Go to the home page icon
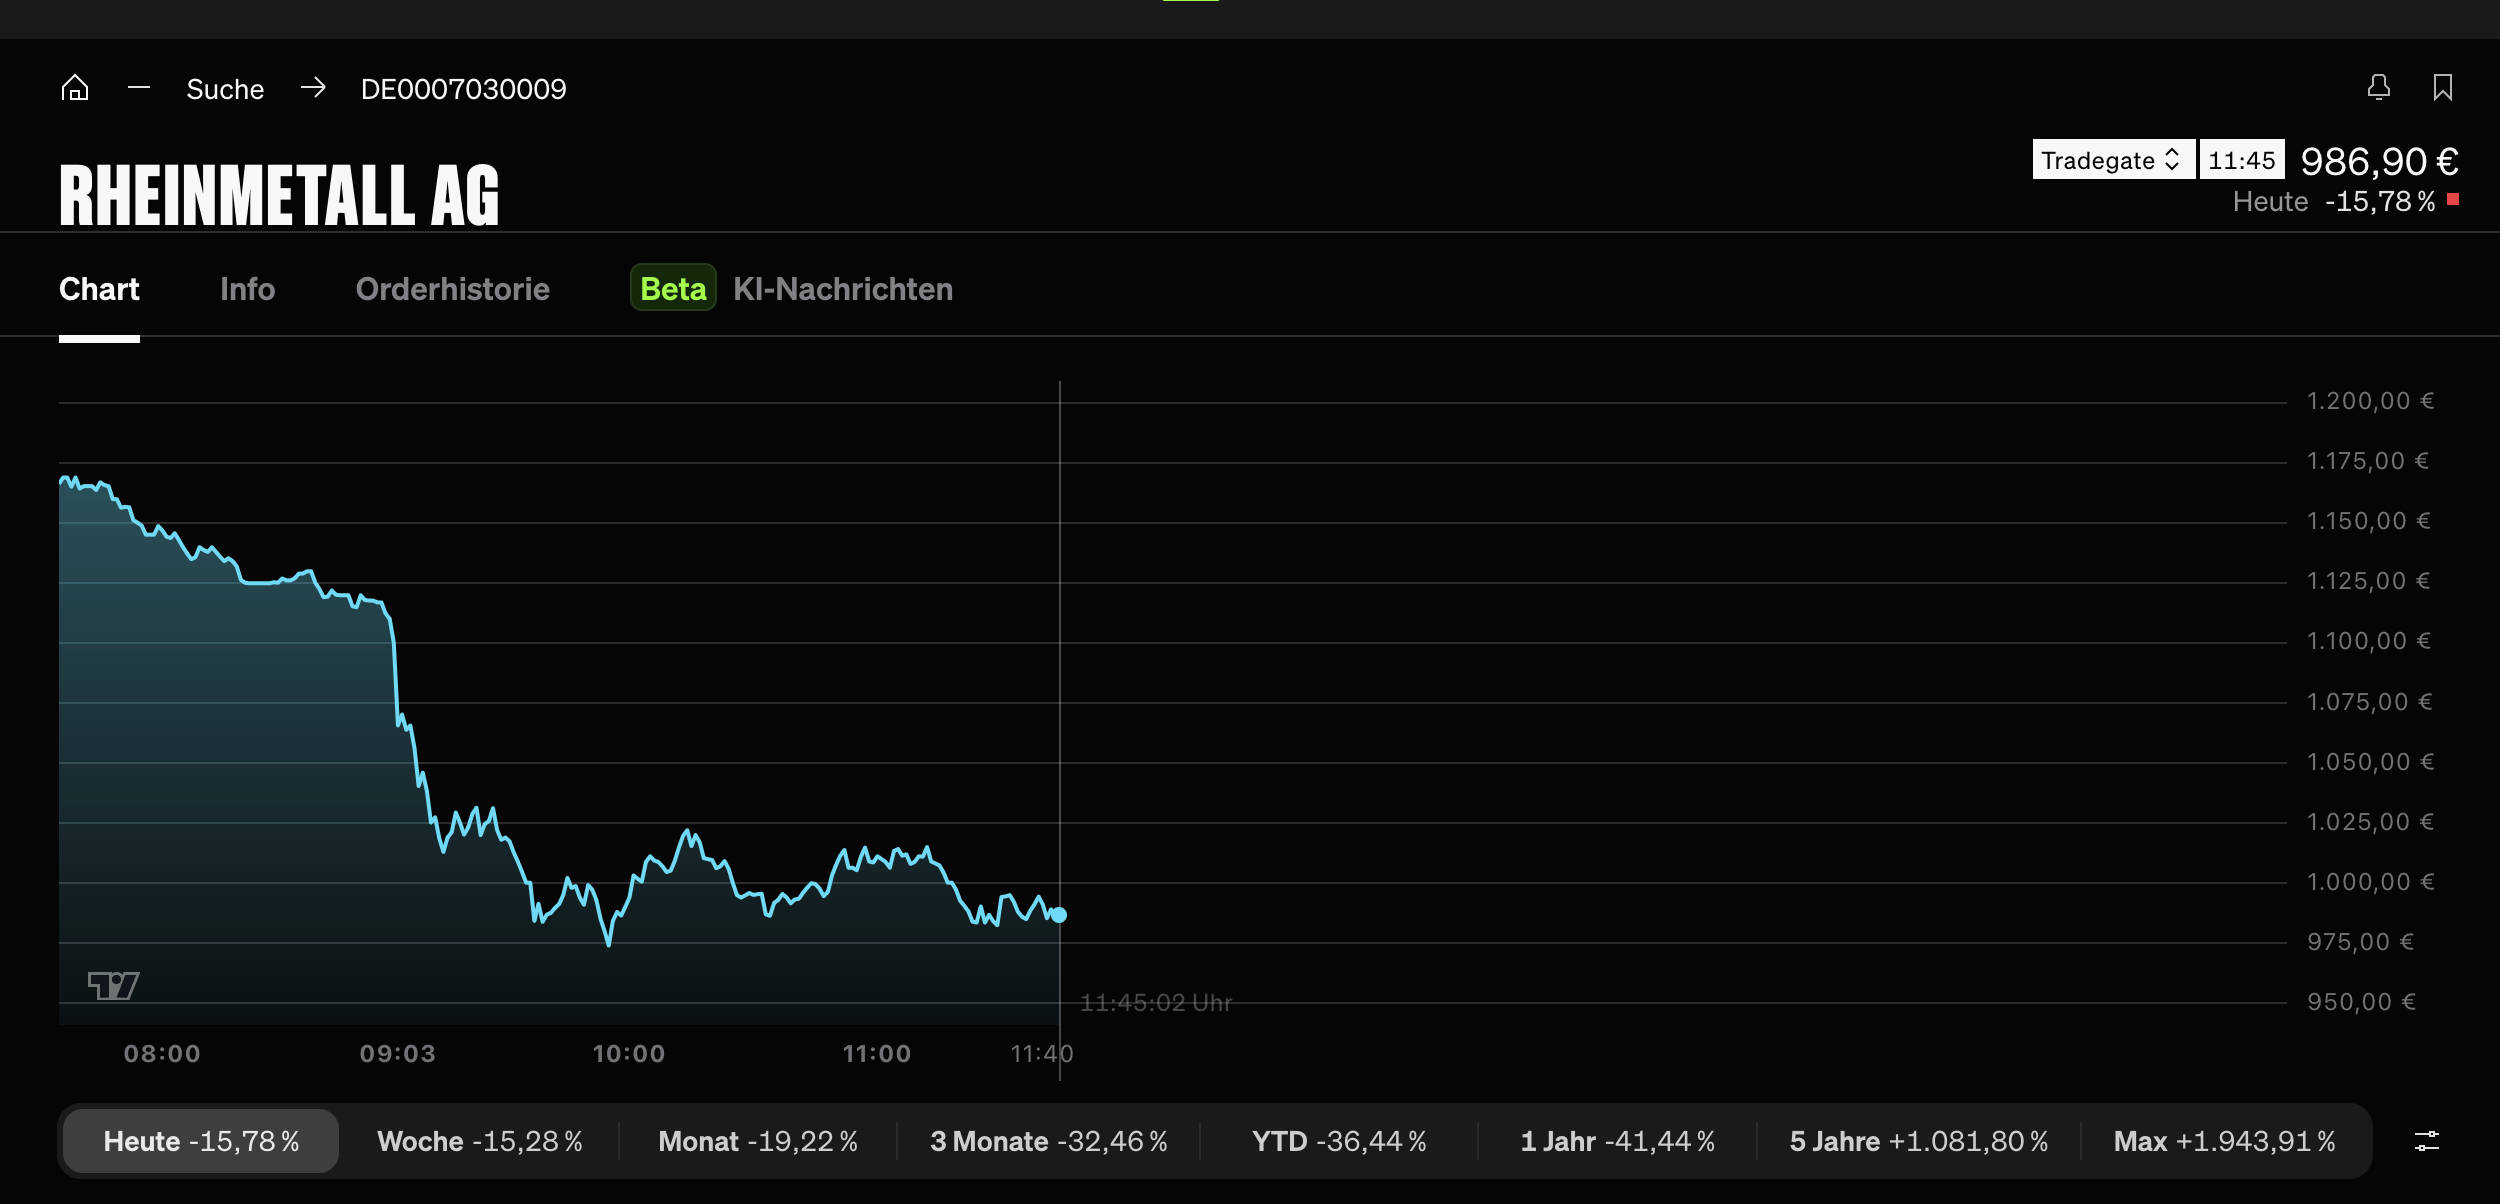The image size is (2500, 1204). 75,88
